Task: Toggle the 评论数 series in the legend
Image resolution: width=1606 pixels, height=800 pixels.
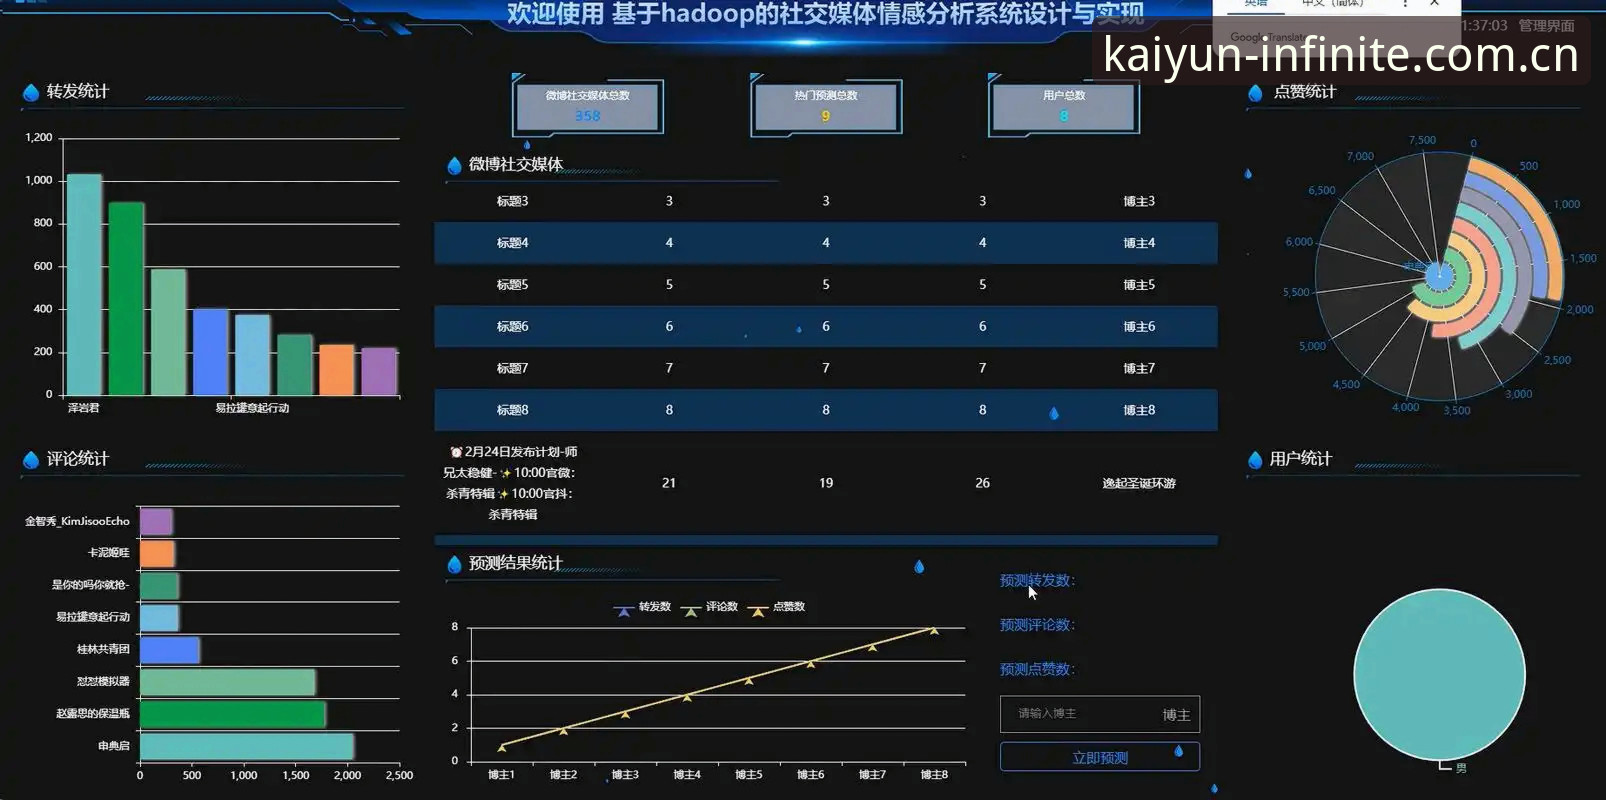Action: point(710,607)
